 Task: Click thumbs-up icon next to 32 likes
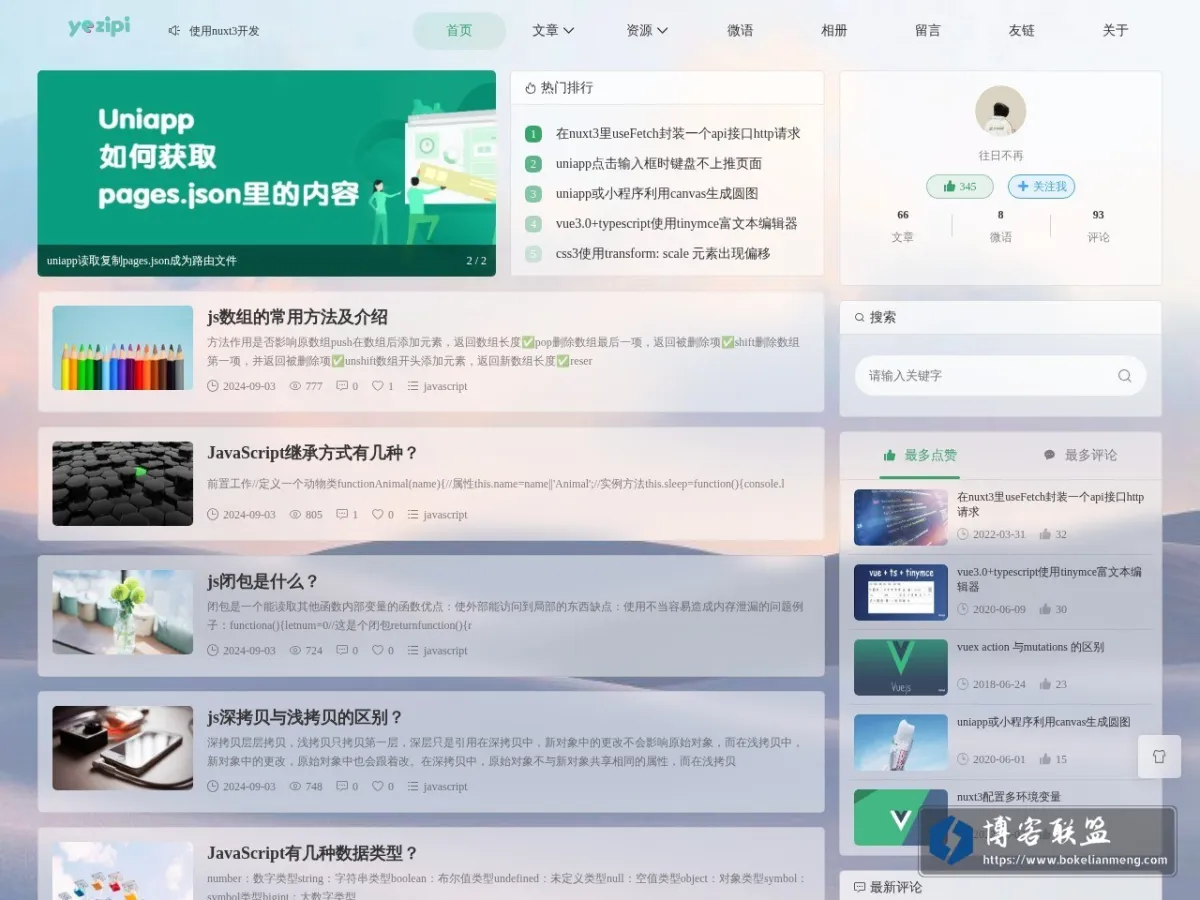(1045, 535)
